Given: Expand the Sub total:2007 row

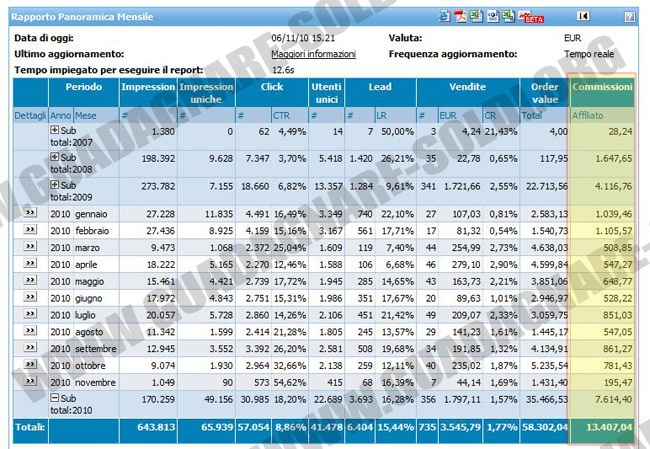Looking at the screenshot, I should pyautogui.click(x=54, y=130).
